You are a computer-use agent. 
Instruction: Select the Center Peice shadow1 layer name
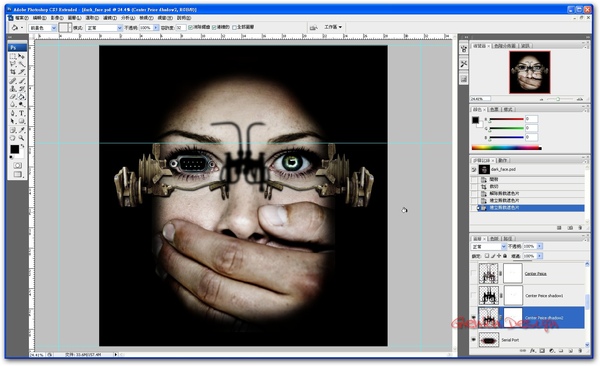point(544,296)
